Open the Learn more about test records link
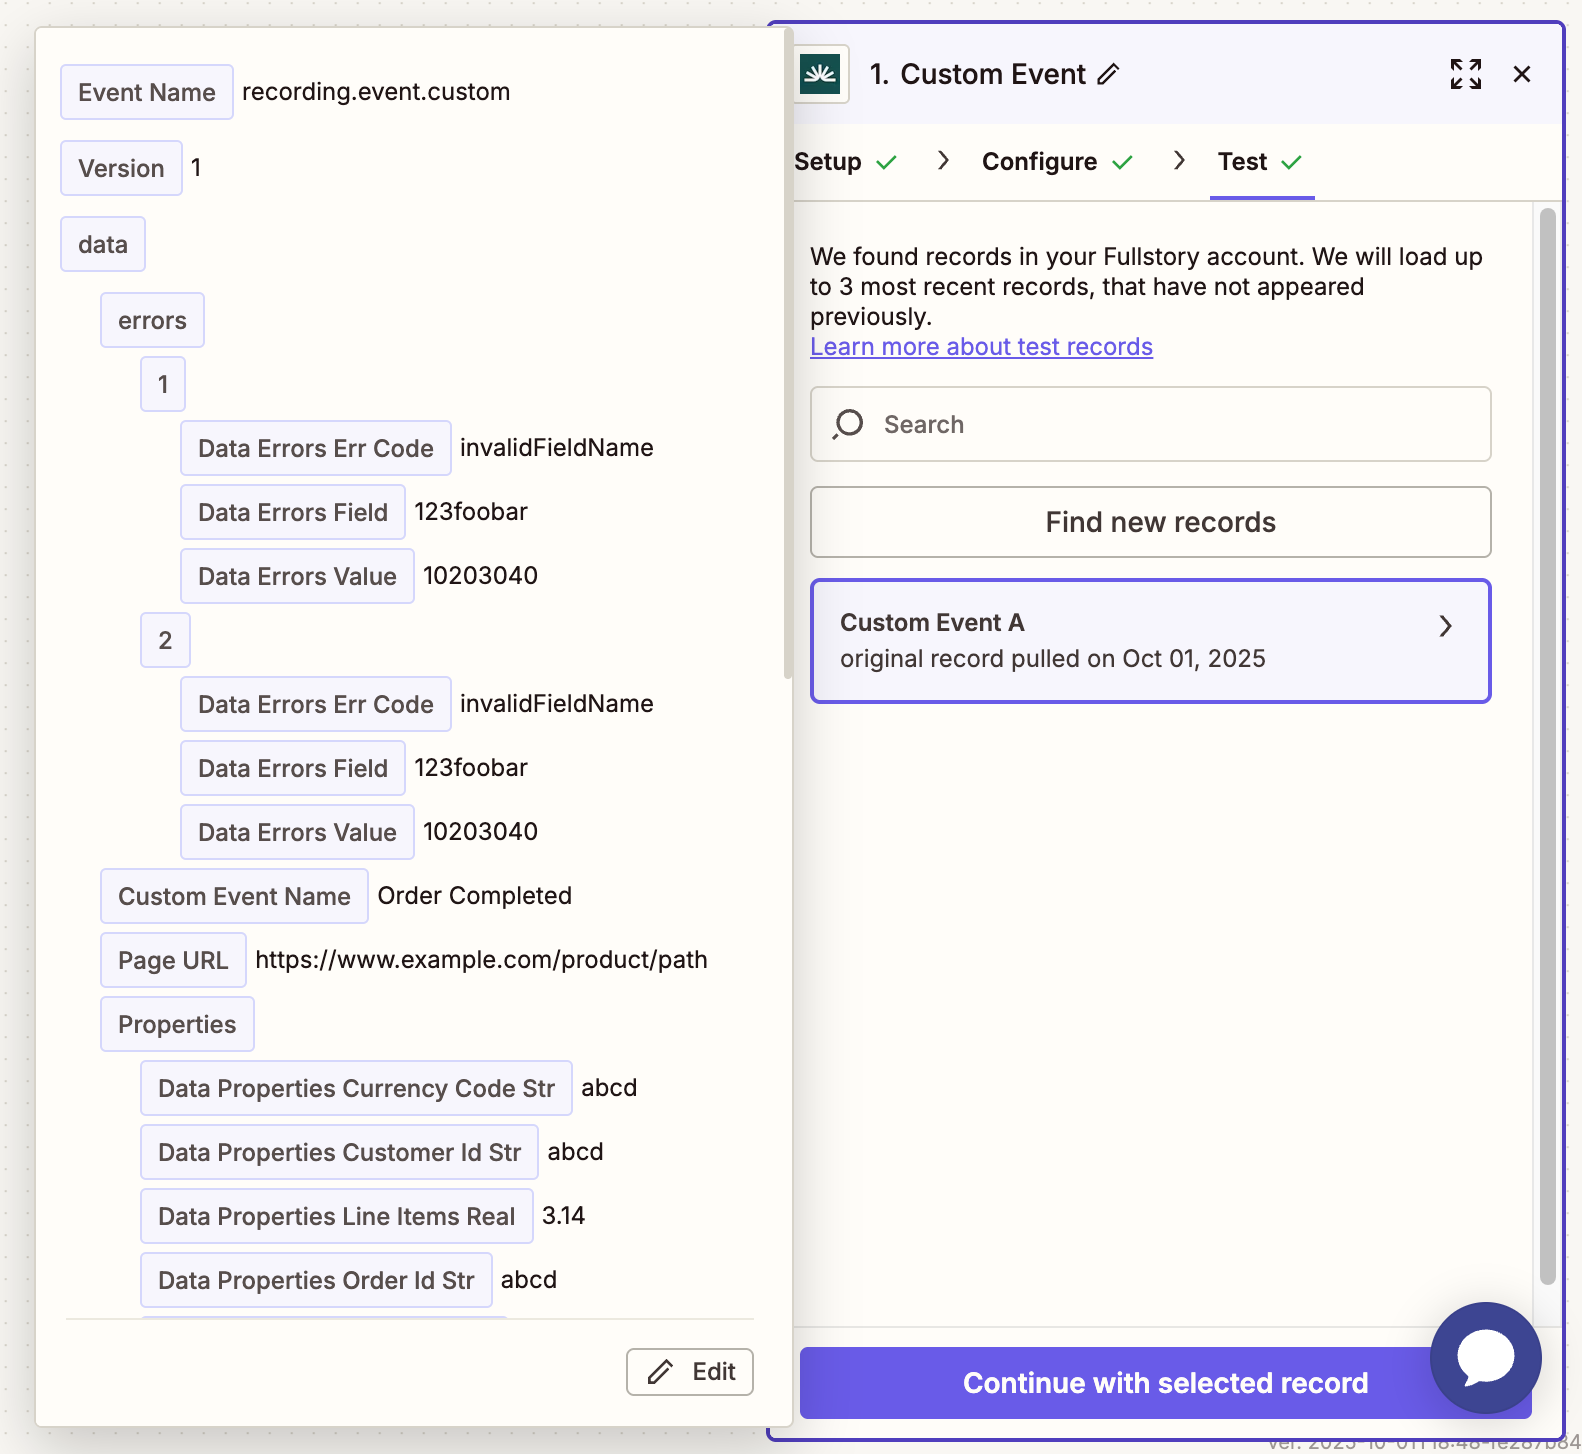 981,347
